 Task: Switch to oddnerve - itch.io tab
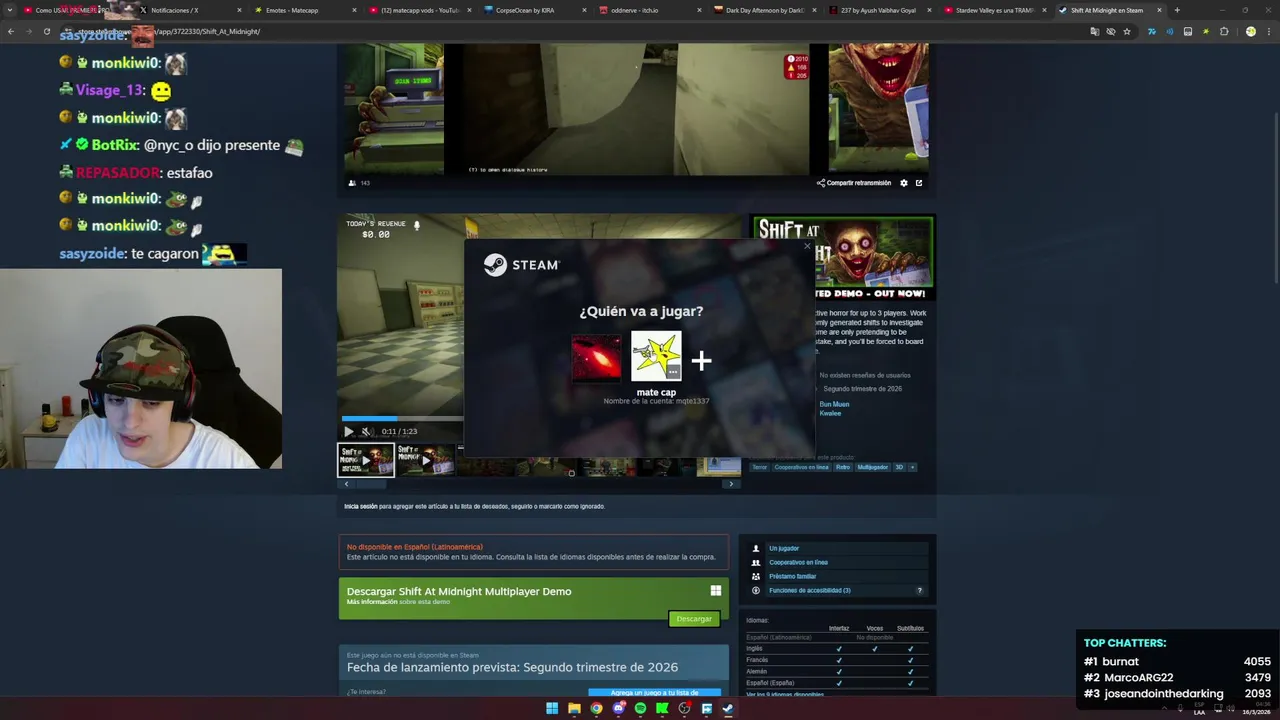pyautogui.click(x=649, y=10)
